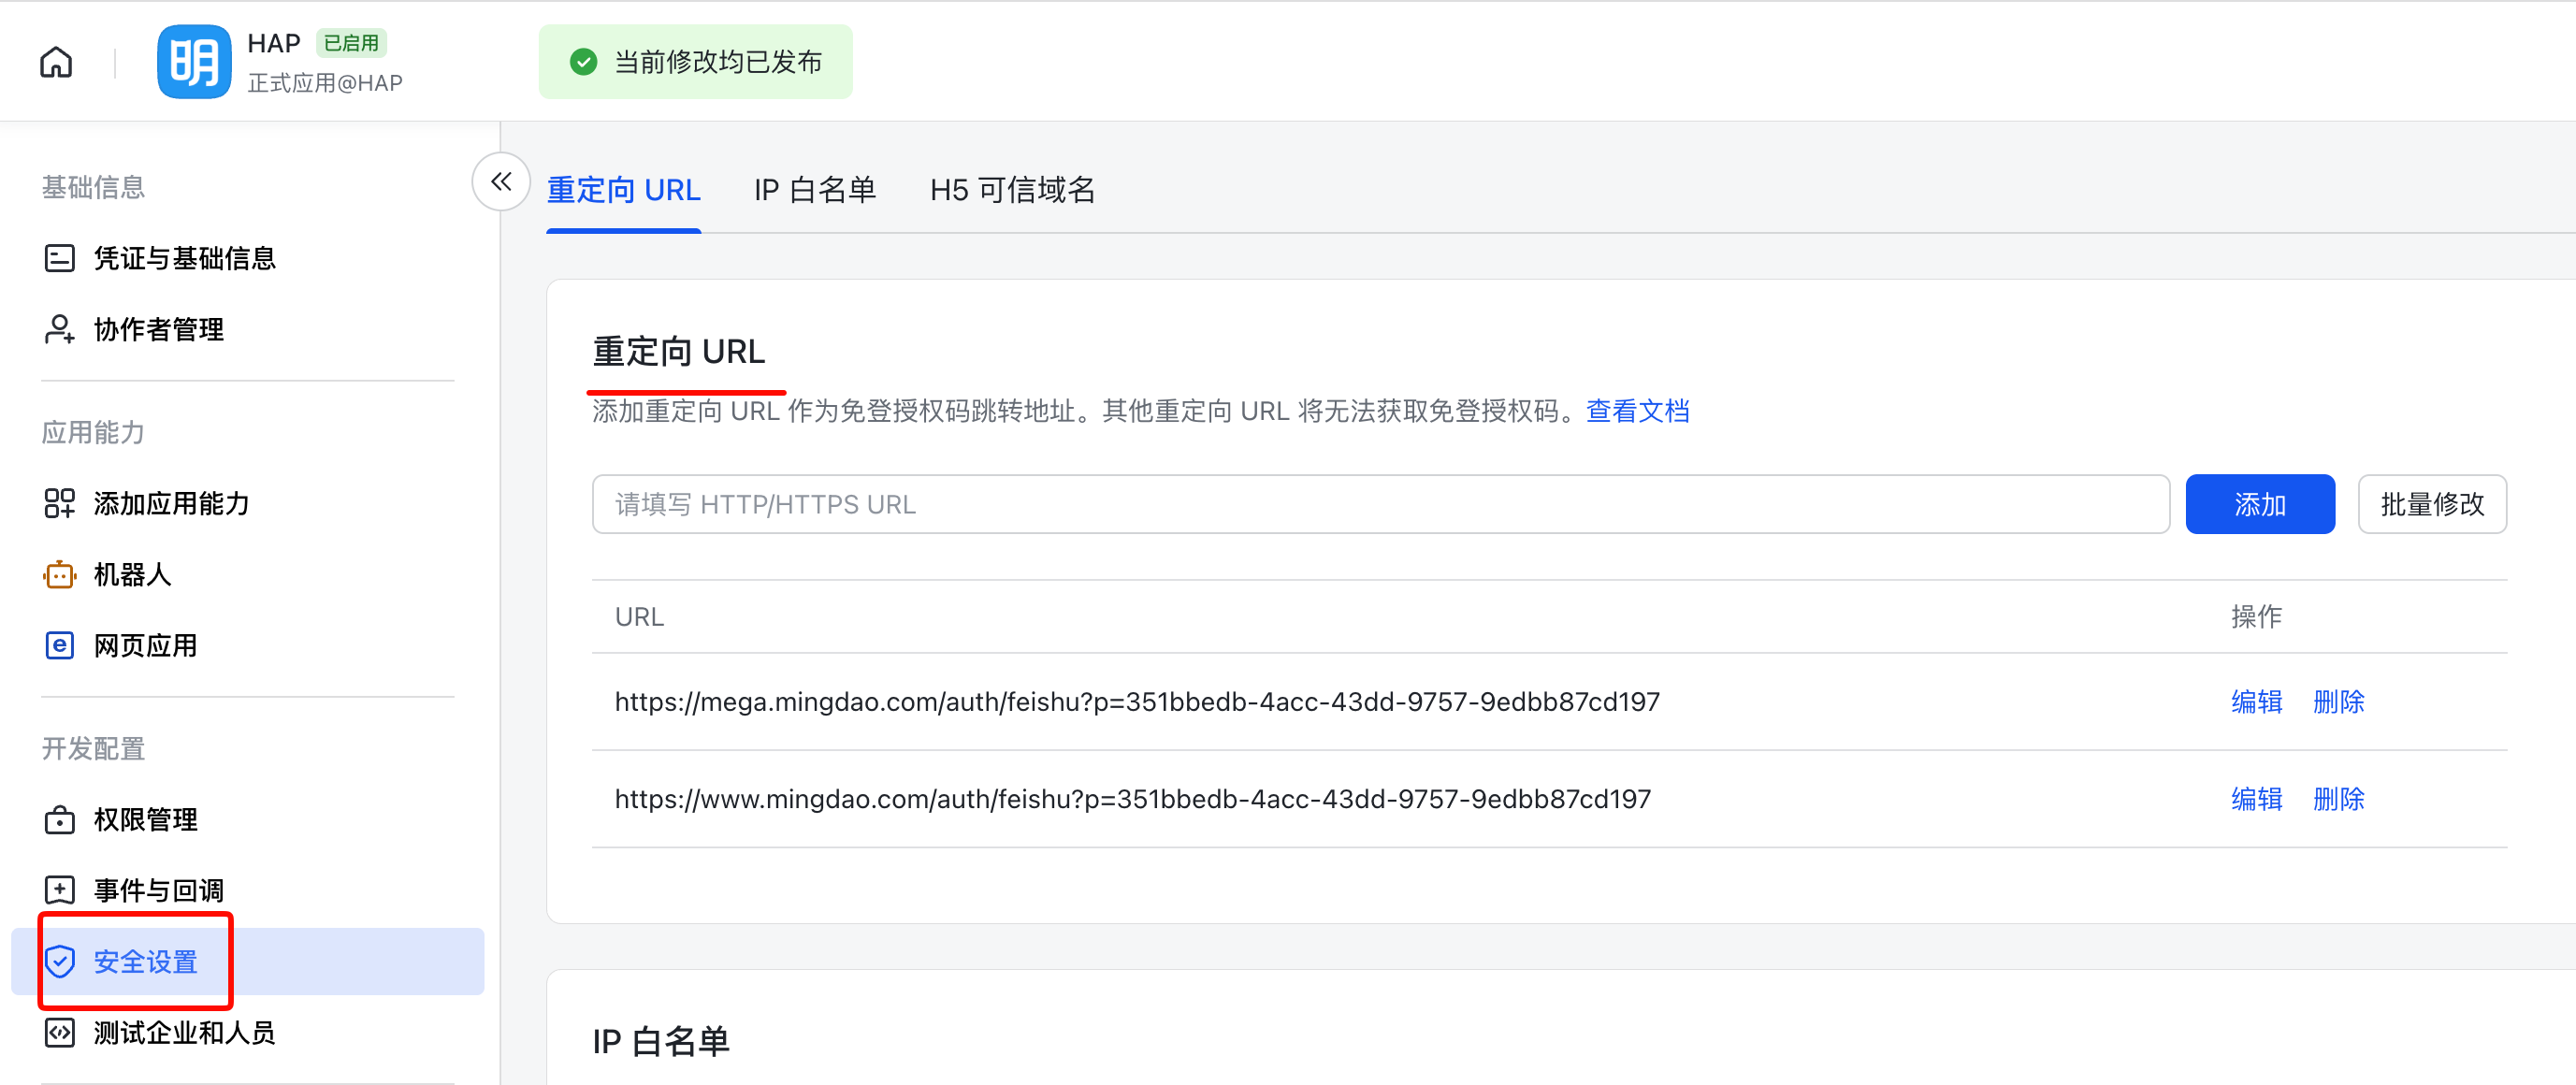Click the 网页应用 icon
This screenshot has height=1085, width=2576.
59,645
